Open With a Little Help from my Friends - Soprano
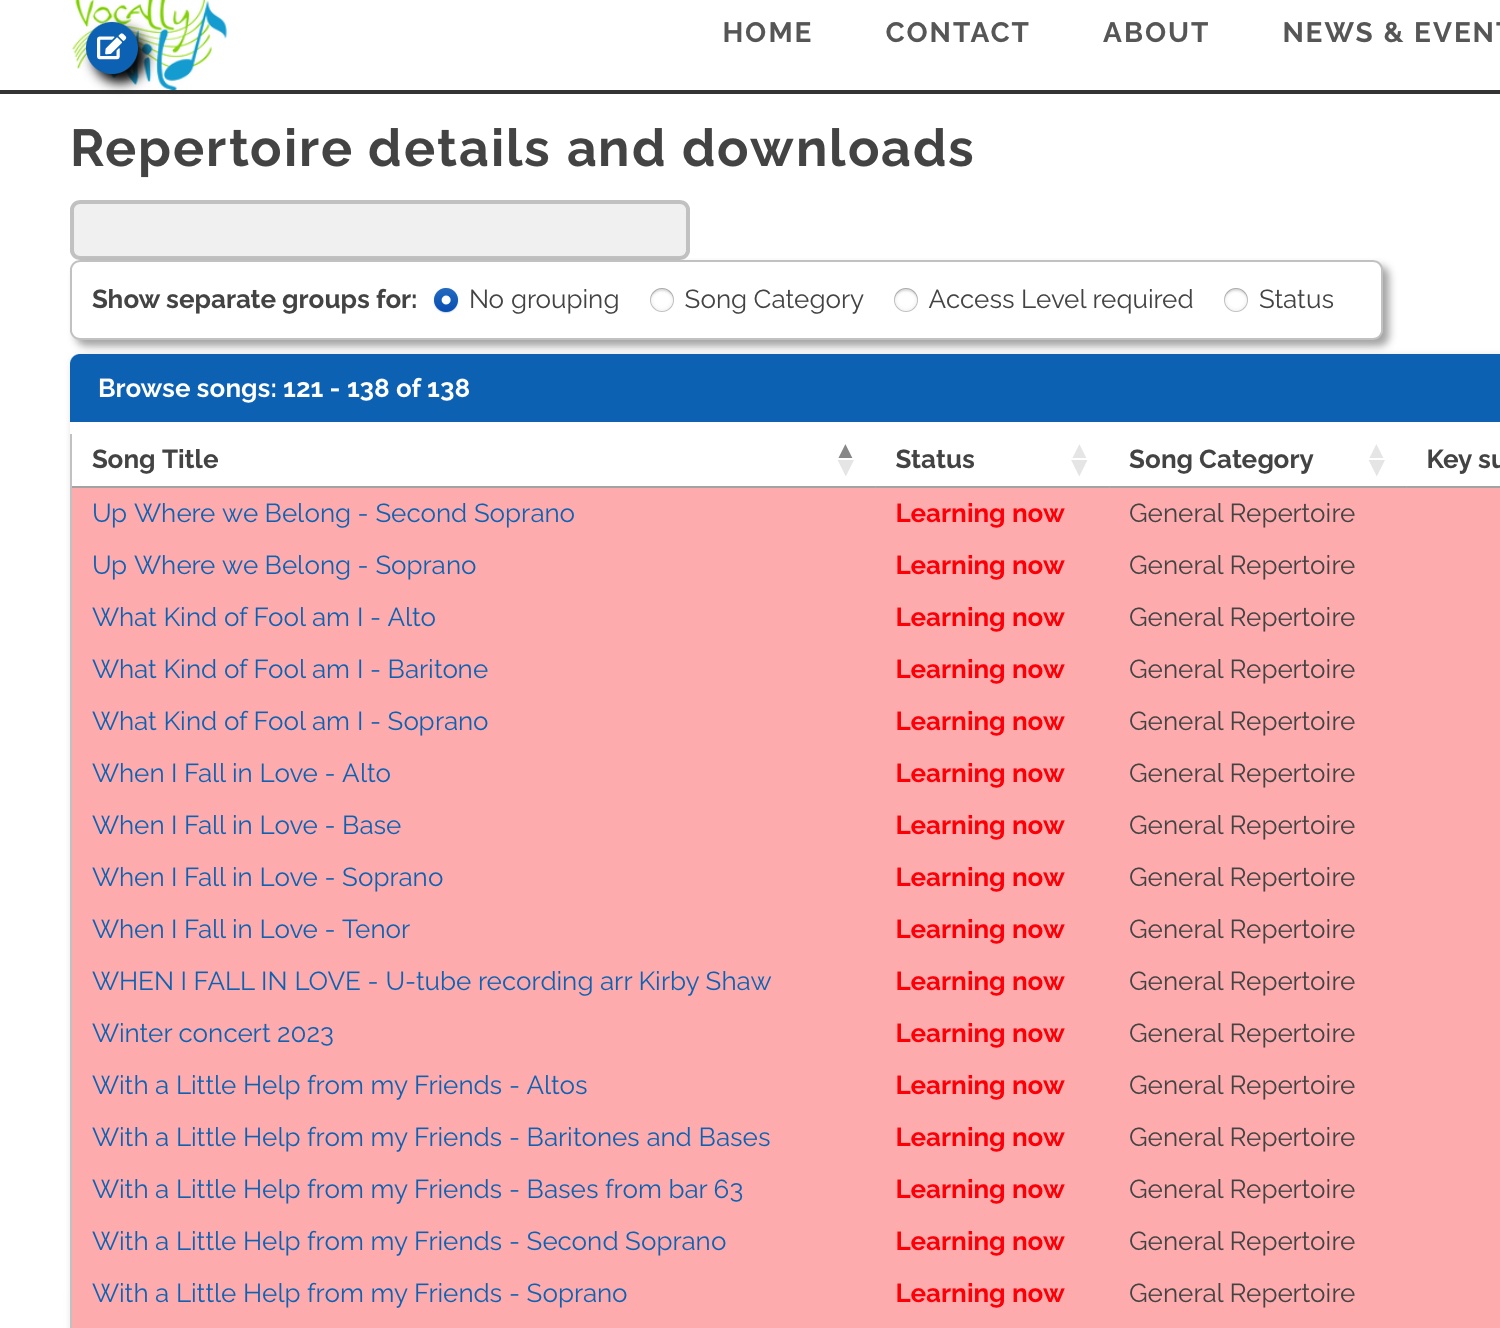Viewport: 1500px width, 1328px height. 359,1293
